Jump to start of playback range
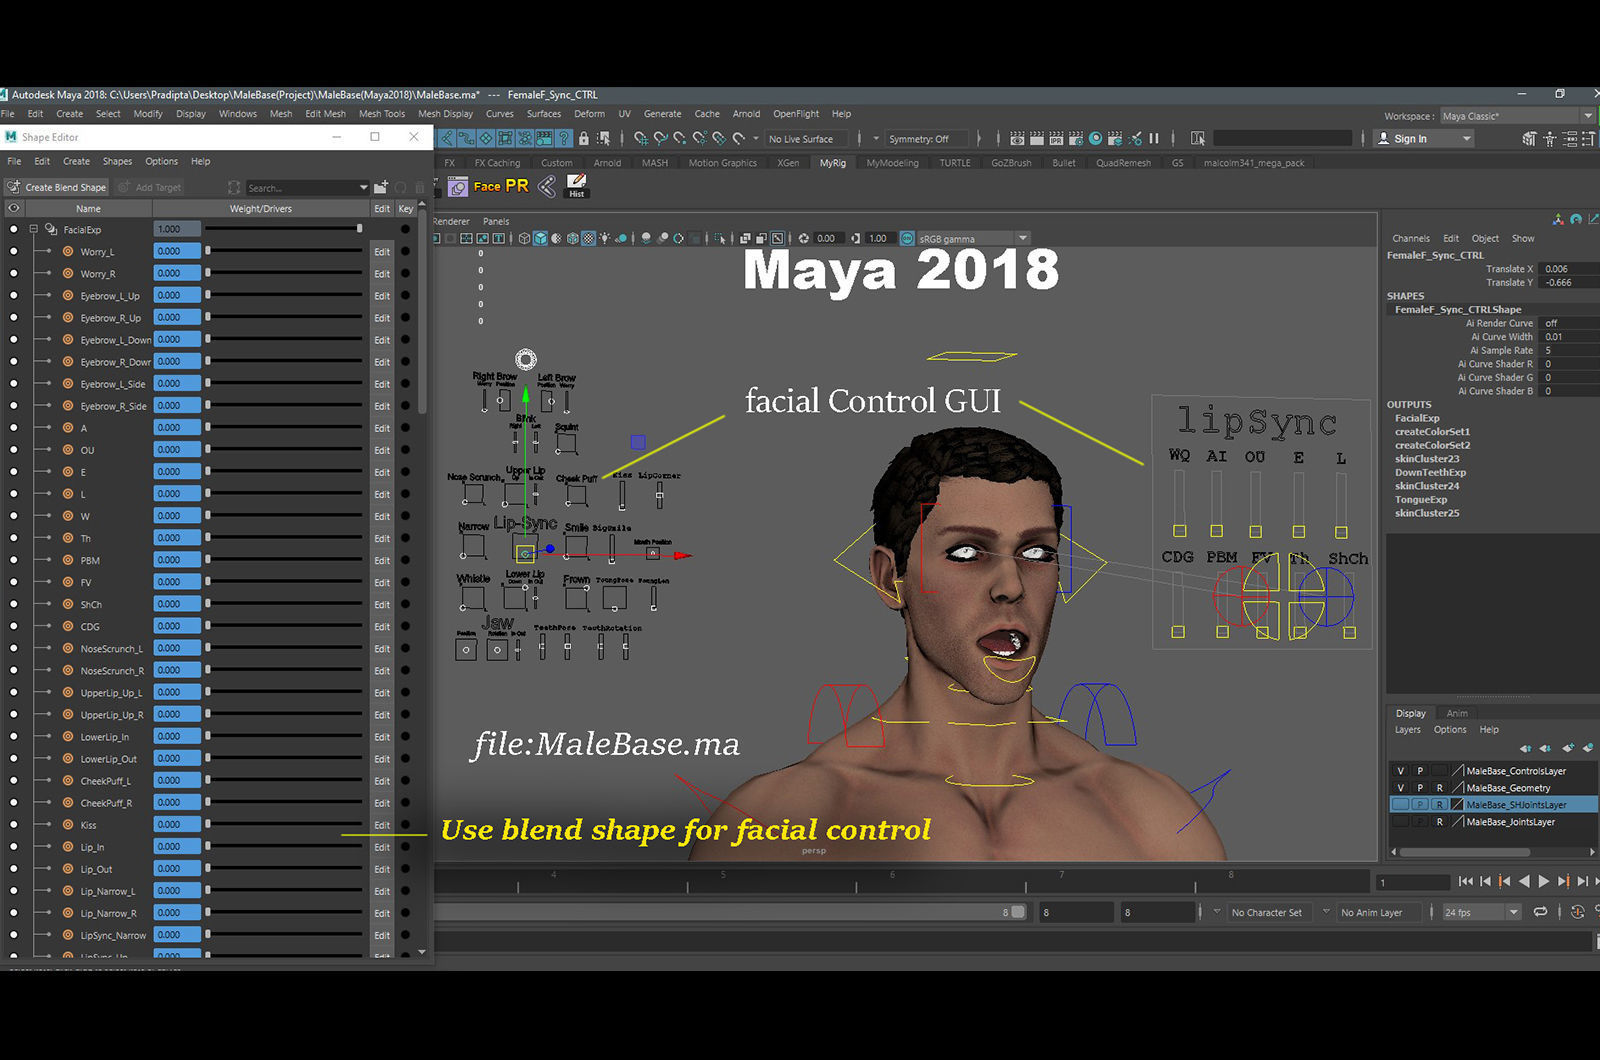Viewport: 1600px width, 1060px height. pos(1465,881)
